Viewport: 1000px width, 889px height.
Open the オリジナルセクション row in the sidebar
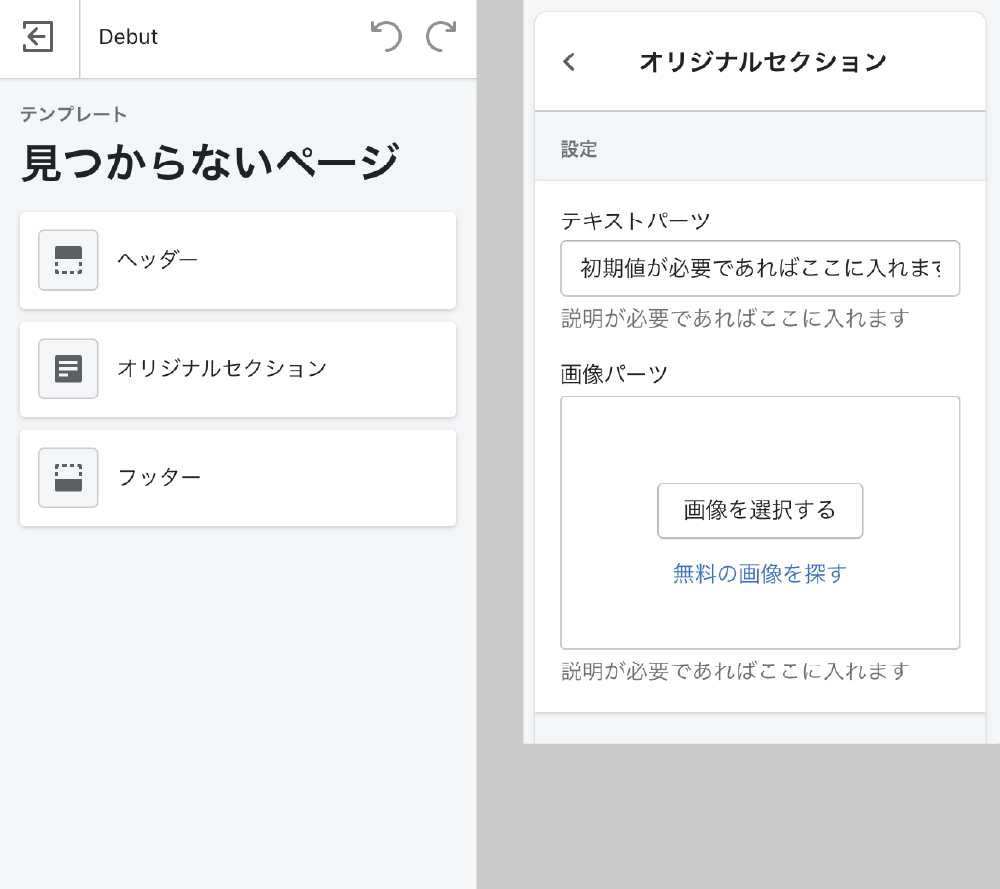pyautogui.click(x=280, y=369)
